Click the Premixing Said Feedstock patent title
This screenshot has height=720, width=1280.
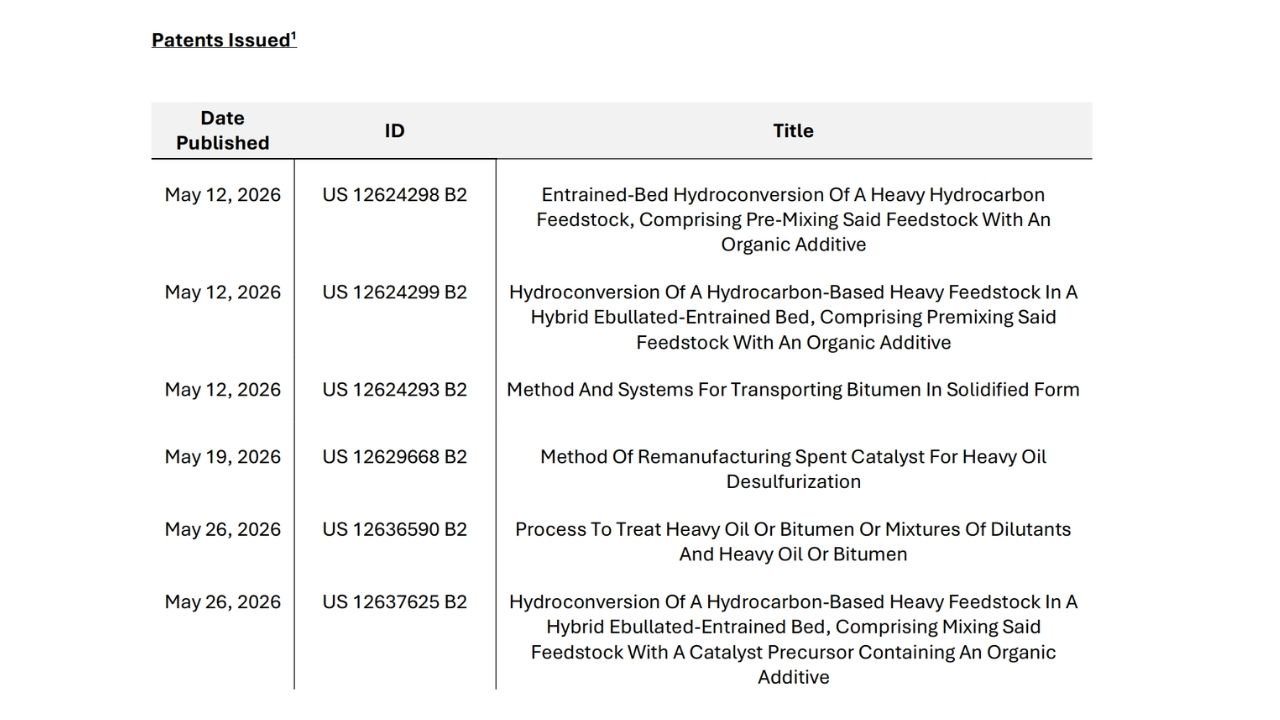[793, 317]
